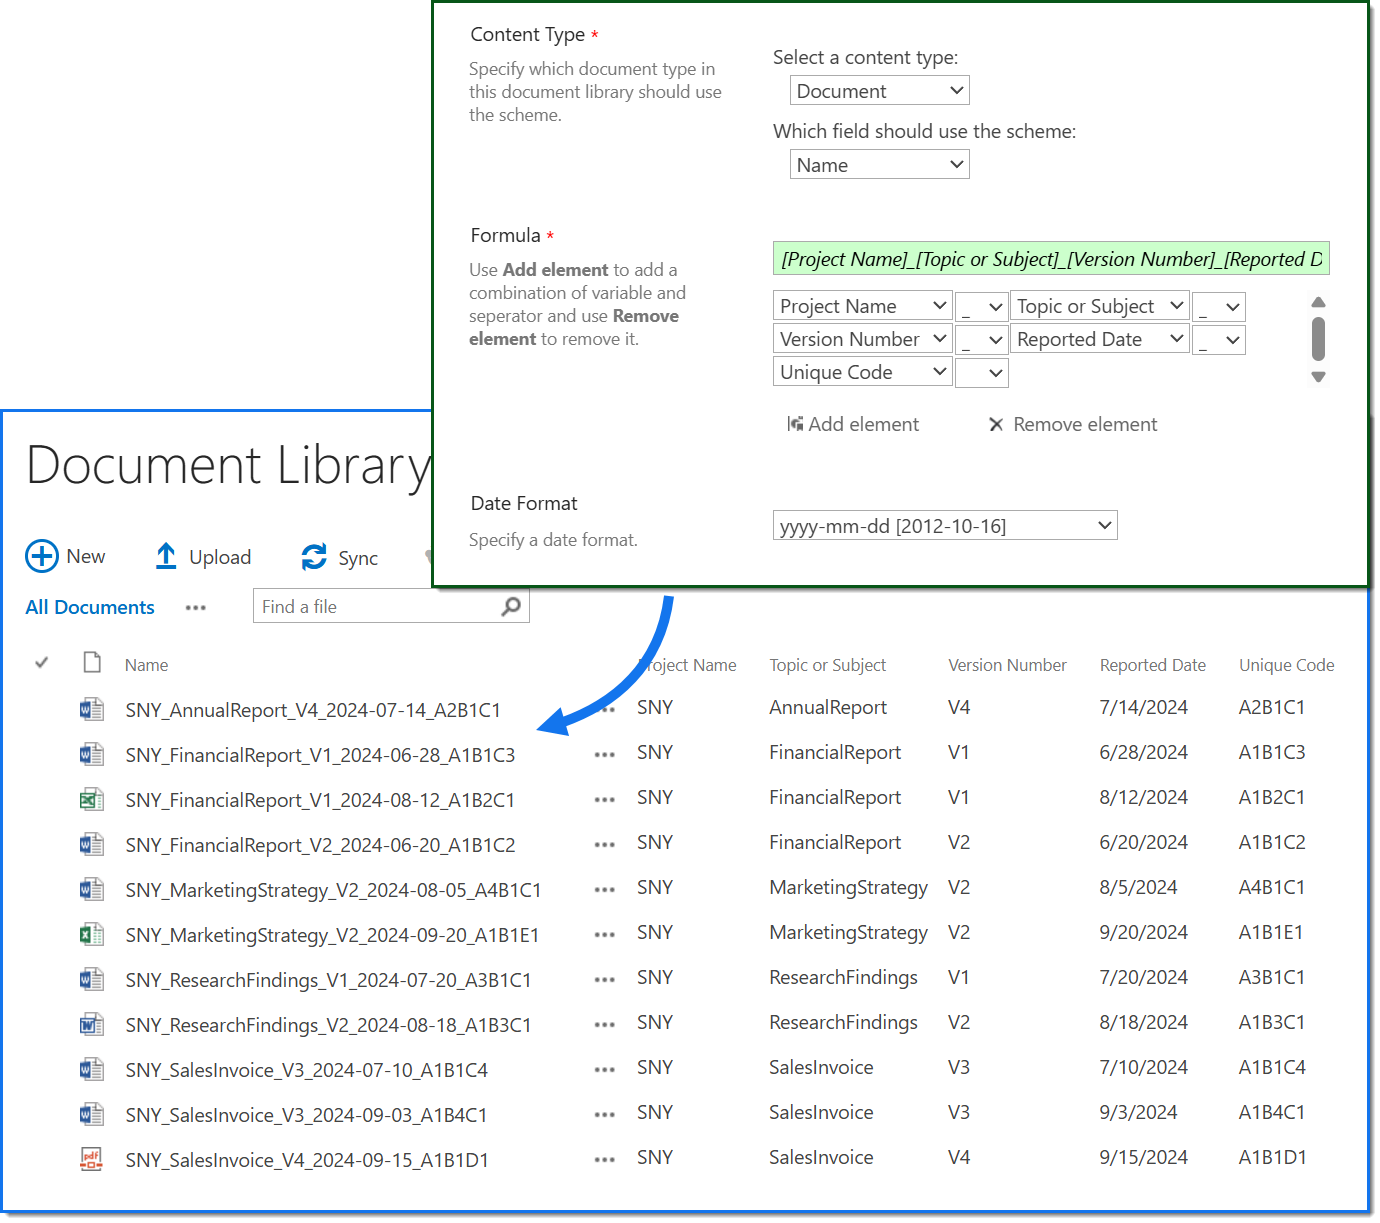Open empty separator dropdown after Unique Code

point(982,373)
